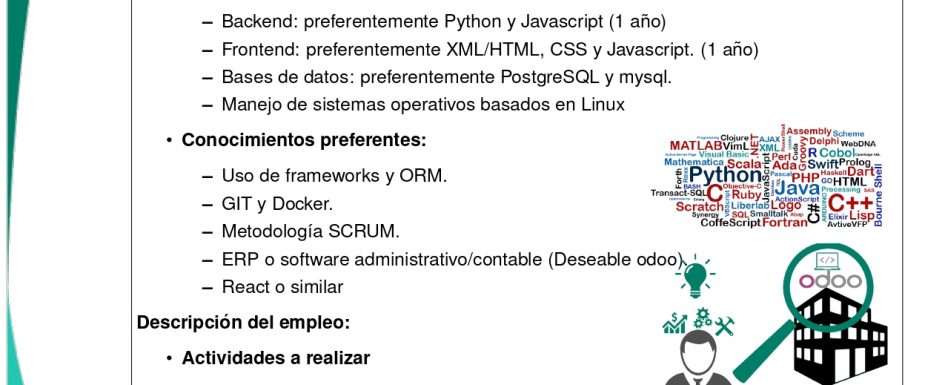Click the businessman silhouette icon
Image resolution: width=945 pixels, height=385 pixels.
pos(698,360)
